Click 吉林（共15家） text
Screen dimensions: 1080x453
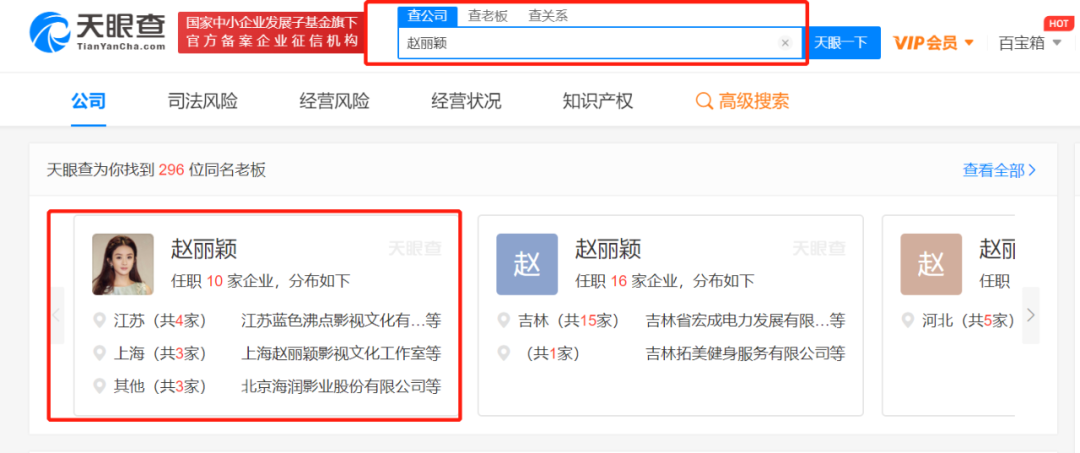click(568, 321)
